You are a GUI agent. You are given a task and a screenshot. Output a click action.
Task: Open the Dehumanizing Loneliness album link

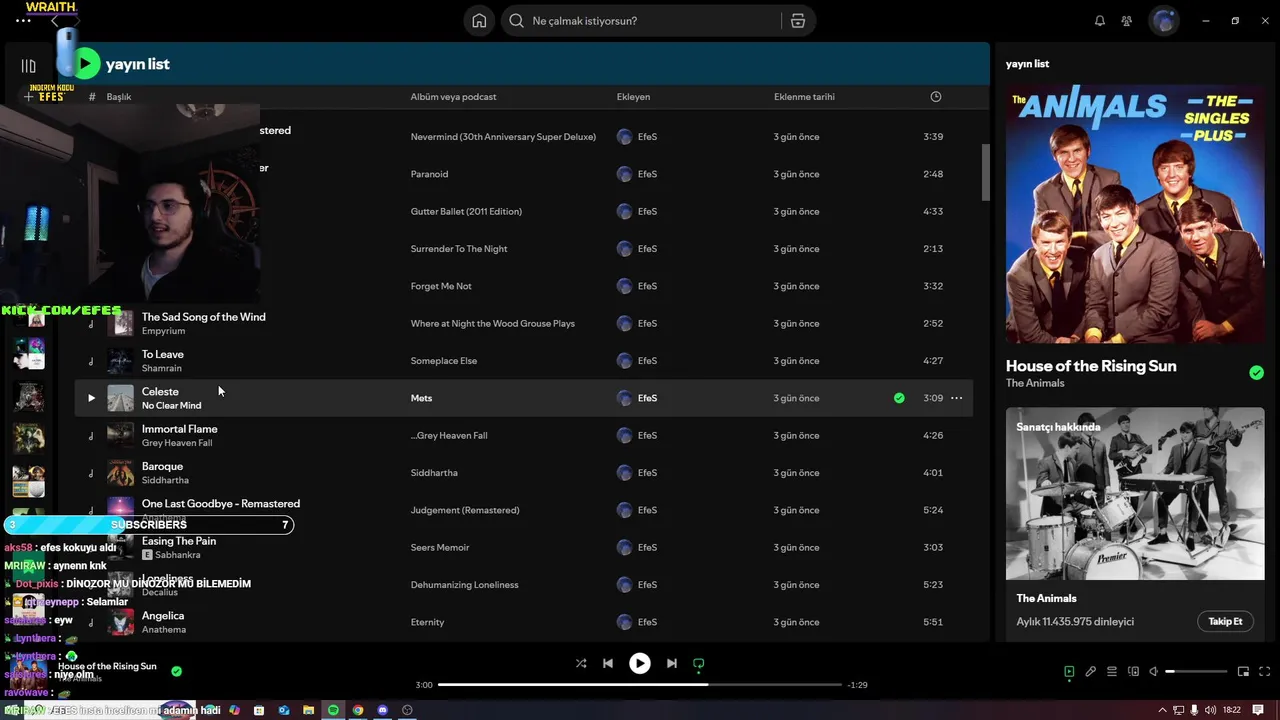point(464,585)
